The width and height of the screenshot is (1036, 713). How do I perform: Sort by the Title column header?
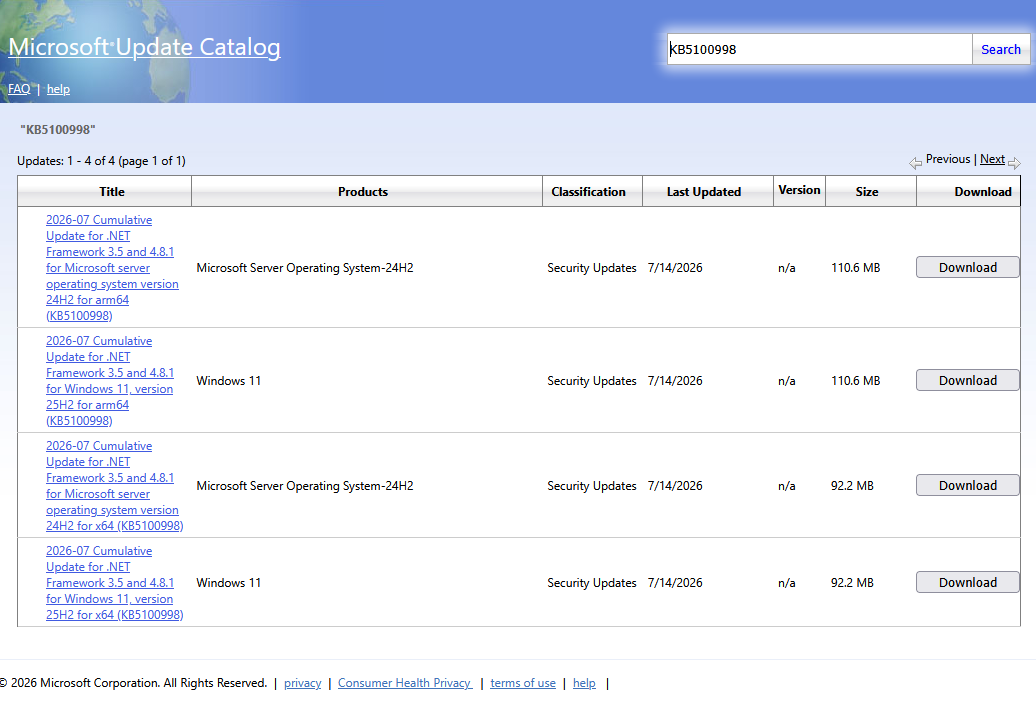pos(112,192)
